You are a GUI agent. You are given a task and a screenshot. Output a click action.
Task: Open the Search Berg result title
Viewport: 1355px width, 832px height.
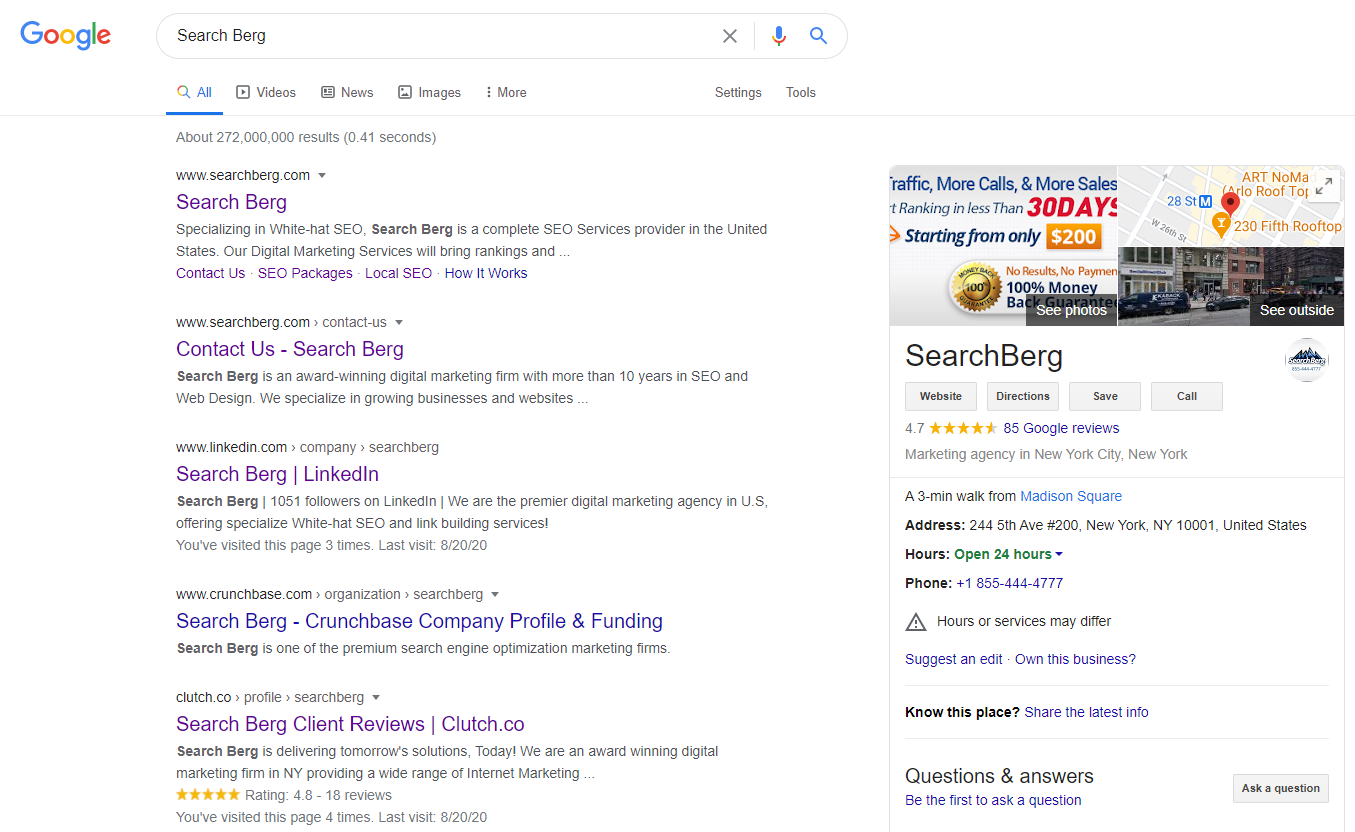pos(231,202)
